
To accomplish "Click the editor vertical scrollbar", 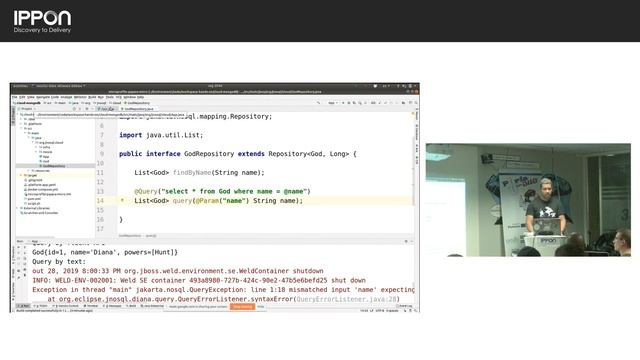I will pos(412,171).
